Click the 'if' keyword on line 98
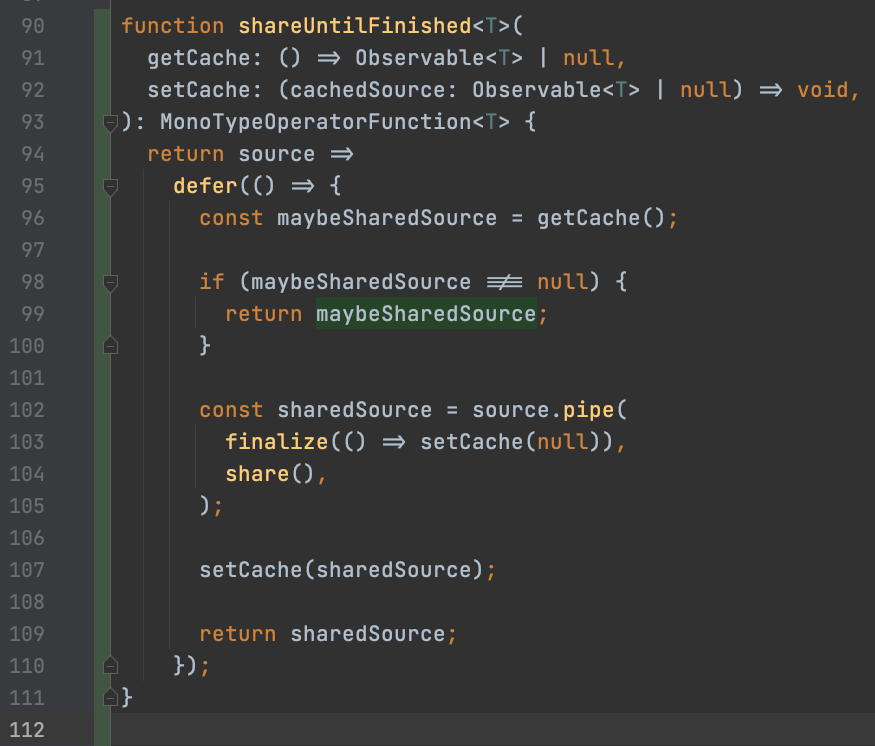 [212, 282]
